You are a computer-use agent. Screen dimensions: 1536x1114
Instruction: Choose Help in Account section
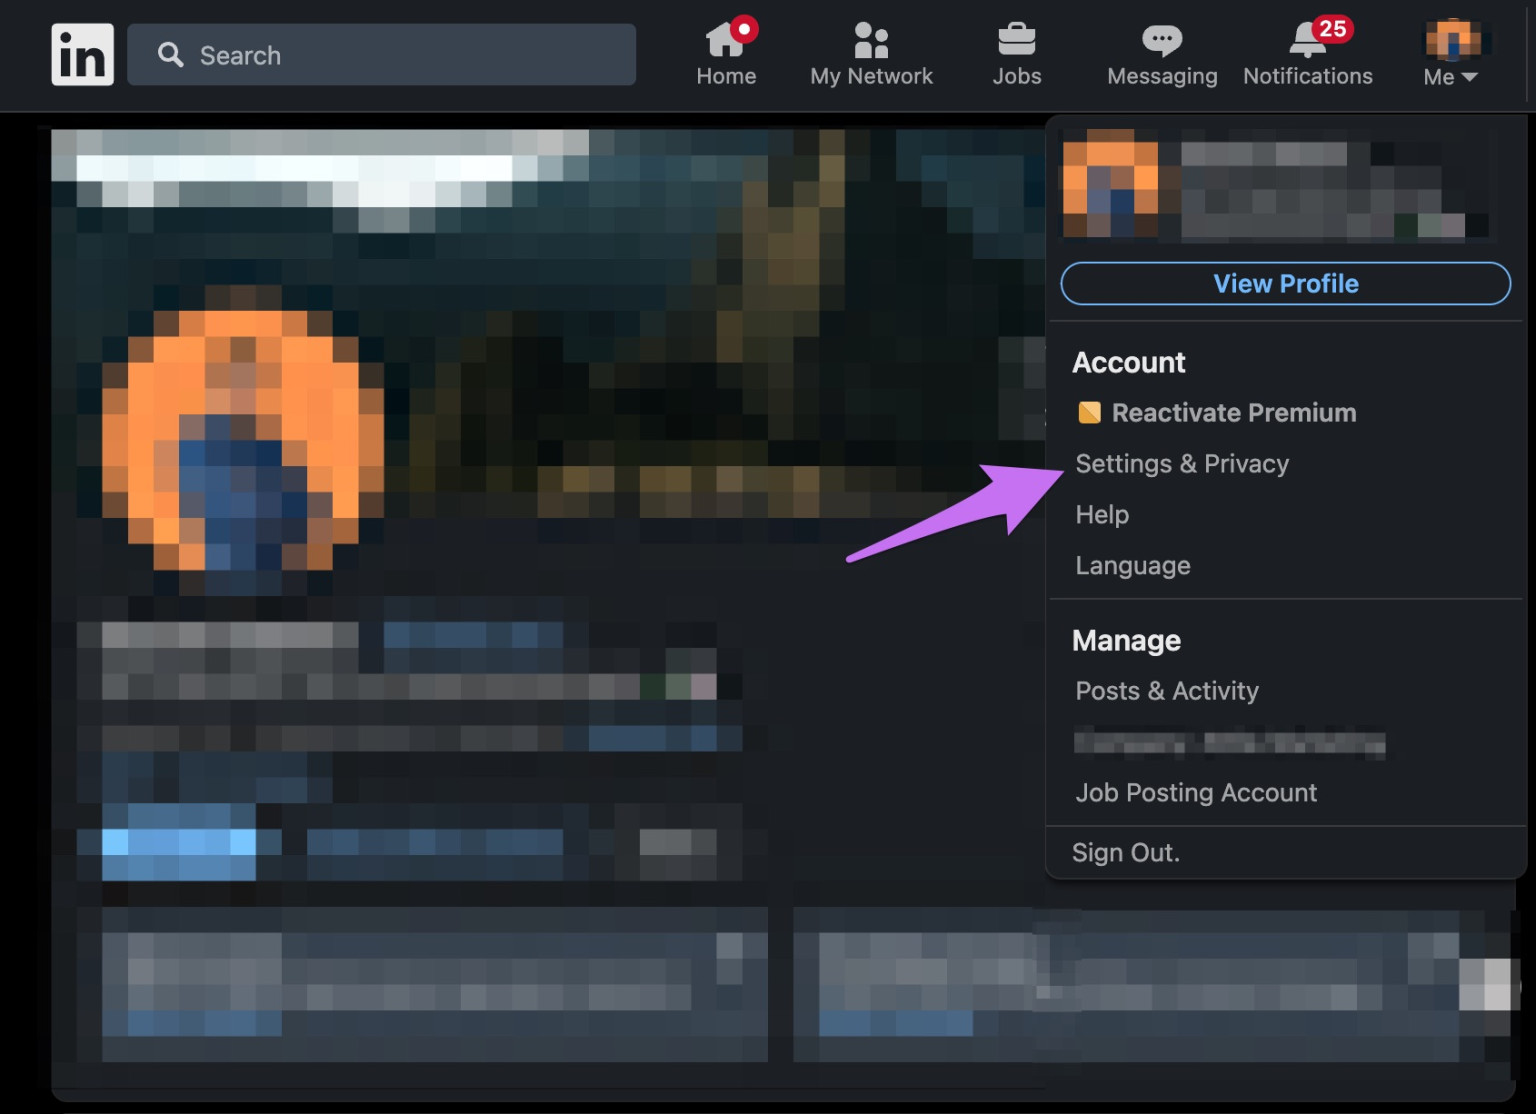point(1102,515)
